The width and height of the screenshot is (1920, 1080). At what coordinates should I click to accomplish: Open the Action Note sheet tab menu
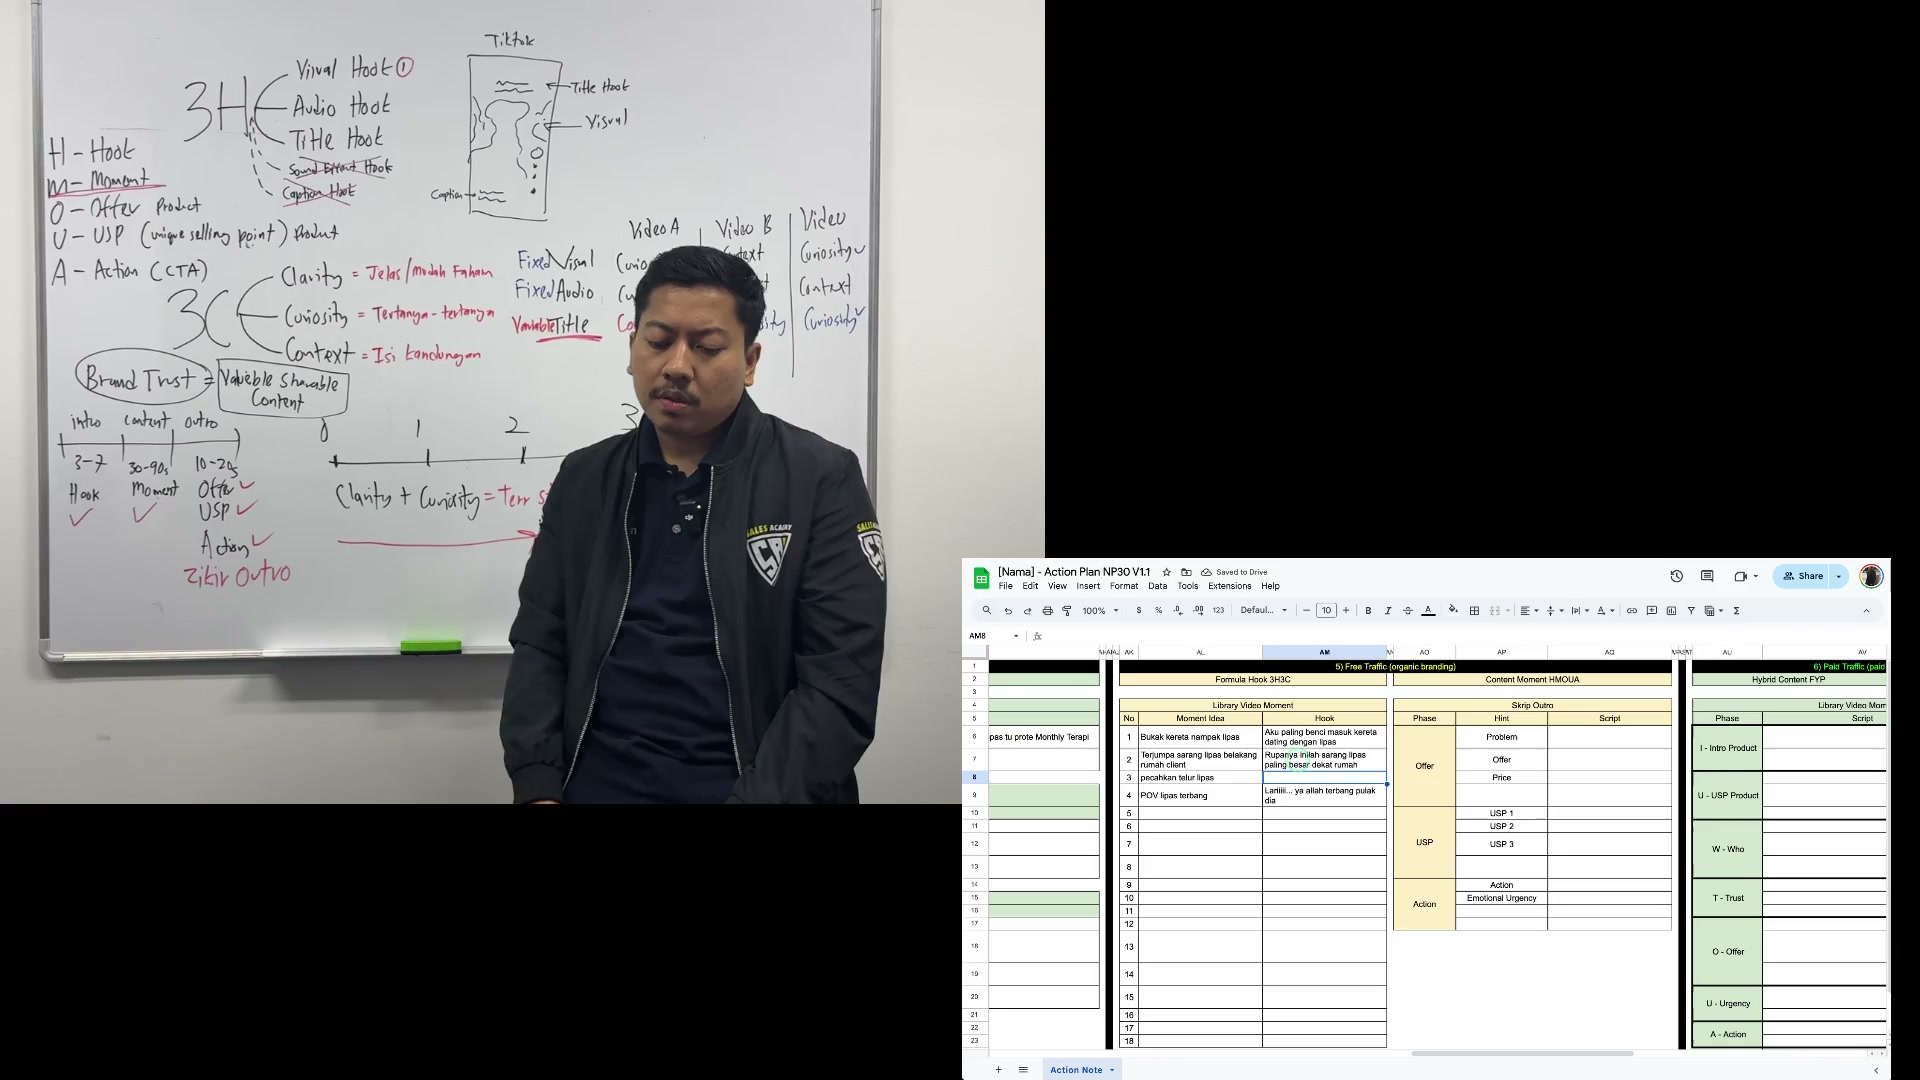tap(1112, 1070)
